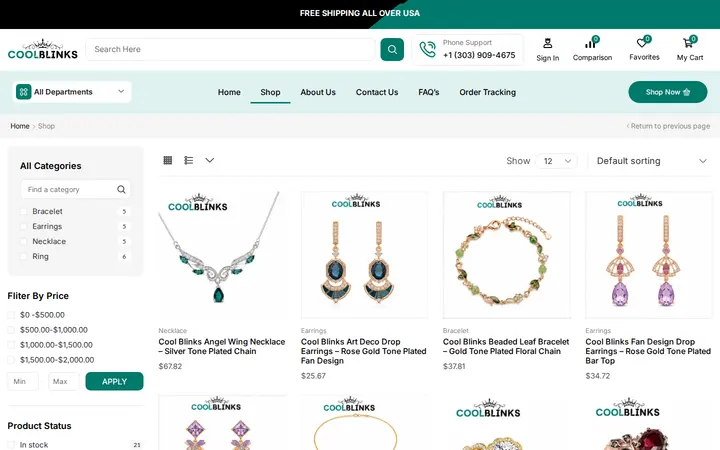Viewport: 720px width, 450px height.
Task: View Favorites via the heart icon
Action: tap(641, 43)
